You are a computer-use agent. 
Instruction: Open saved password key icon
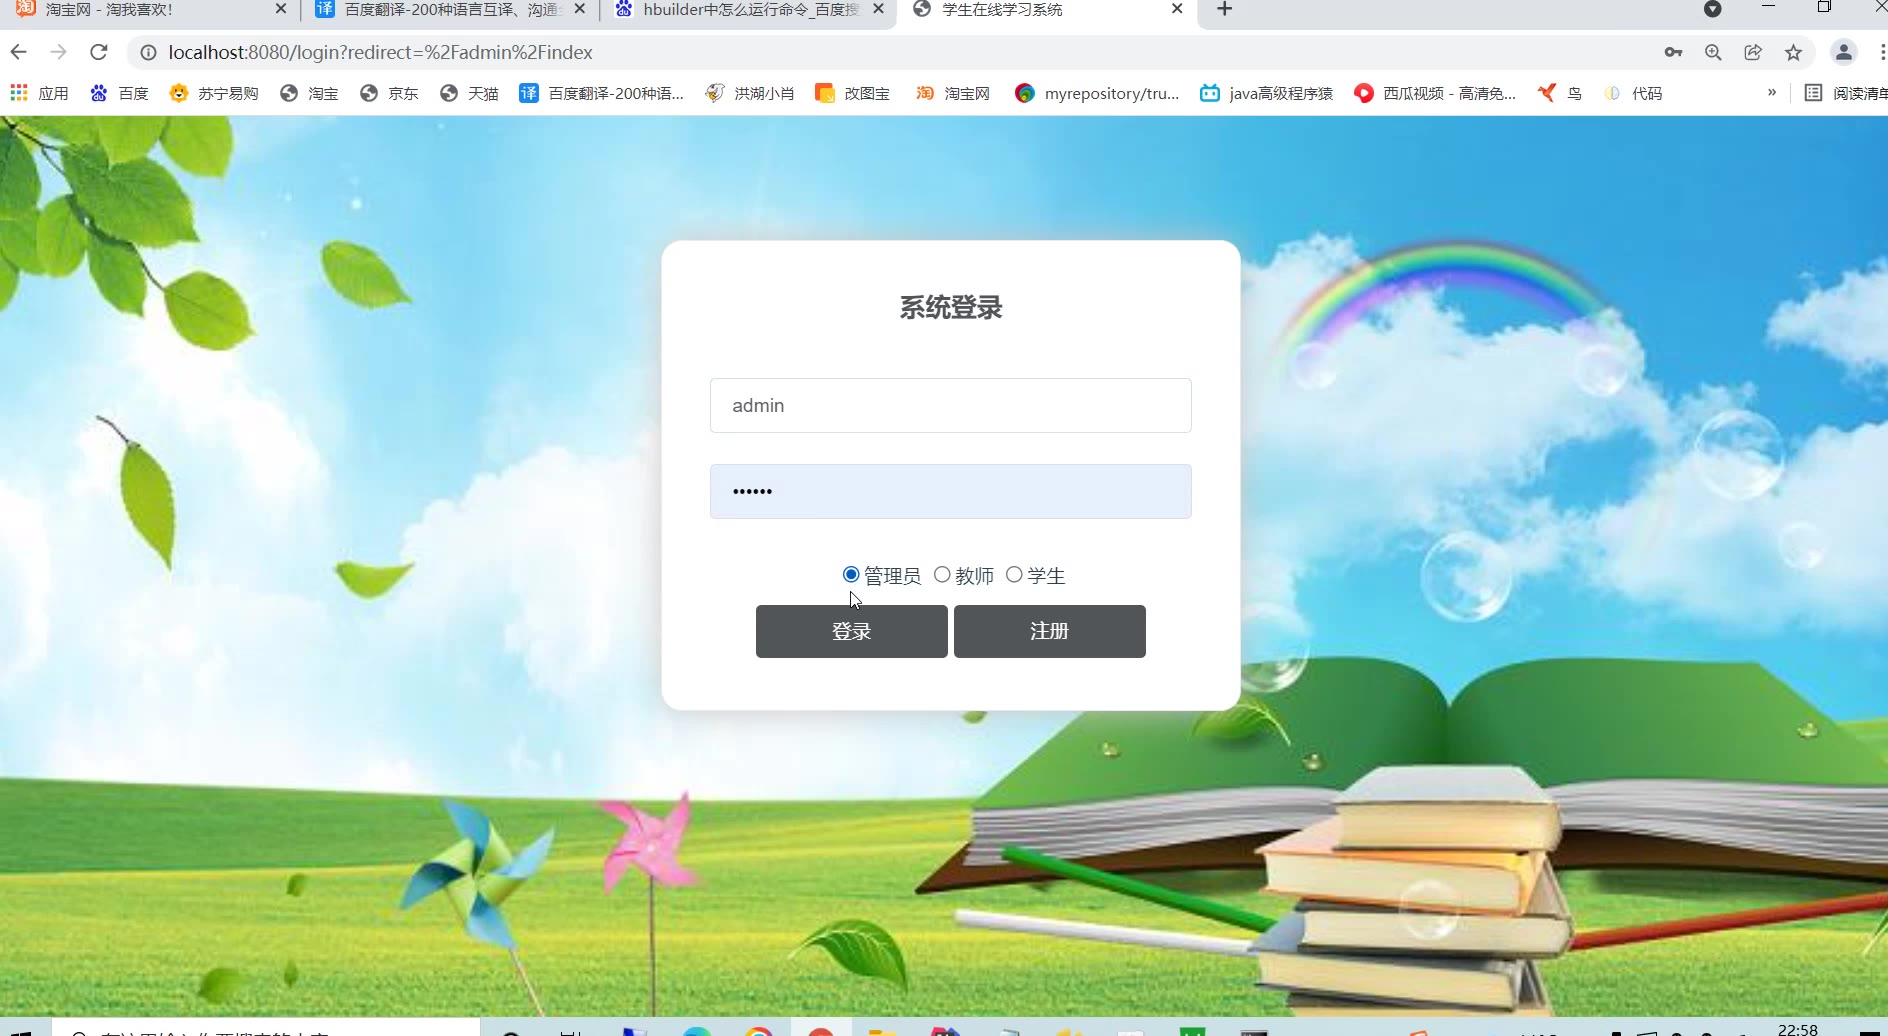1673,52
